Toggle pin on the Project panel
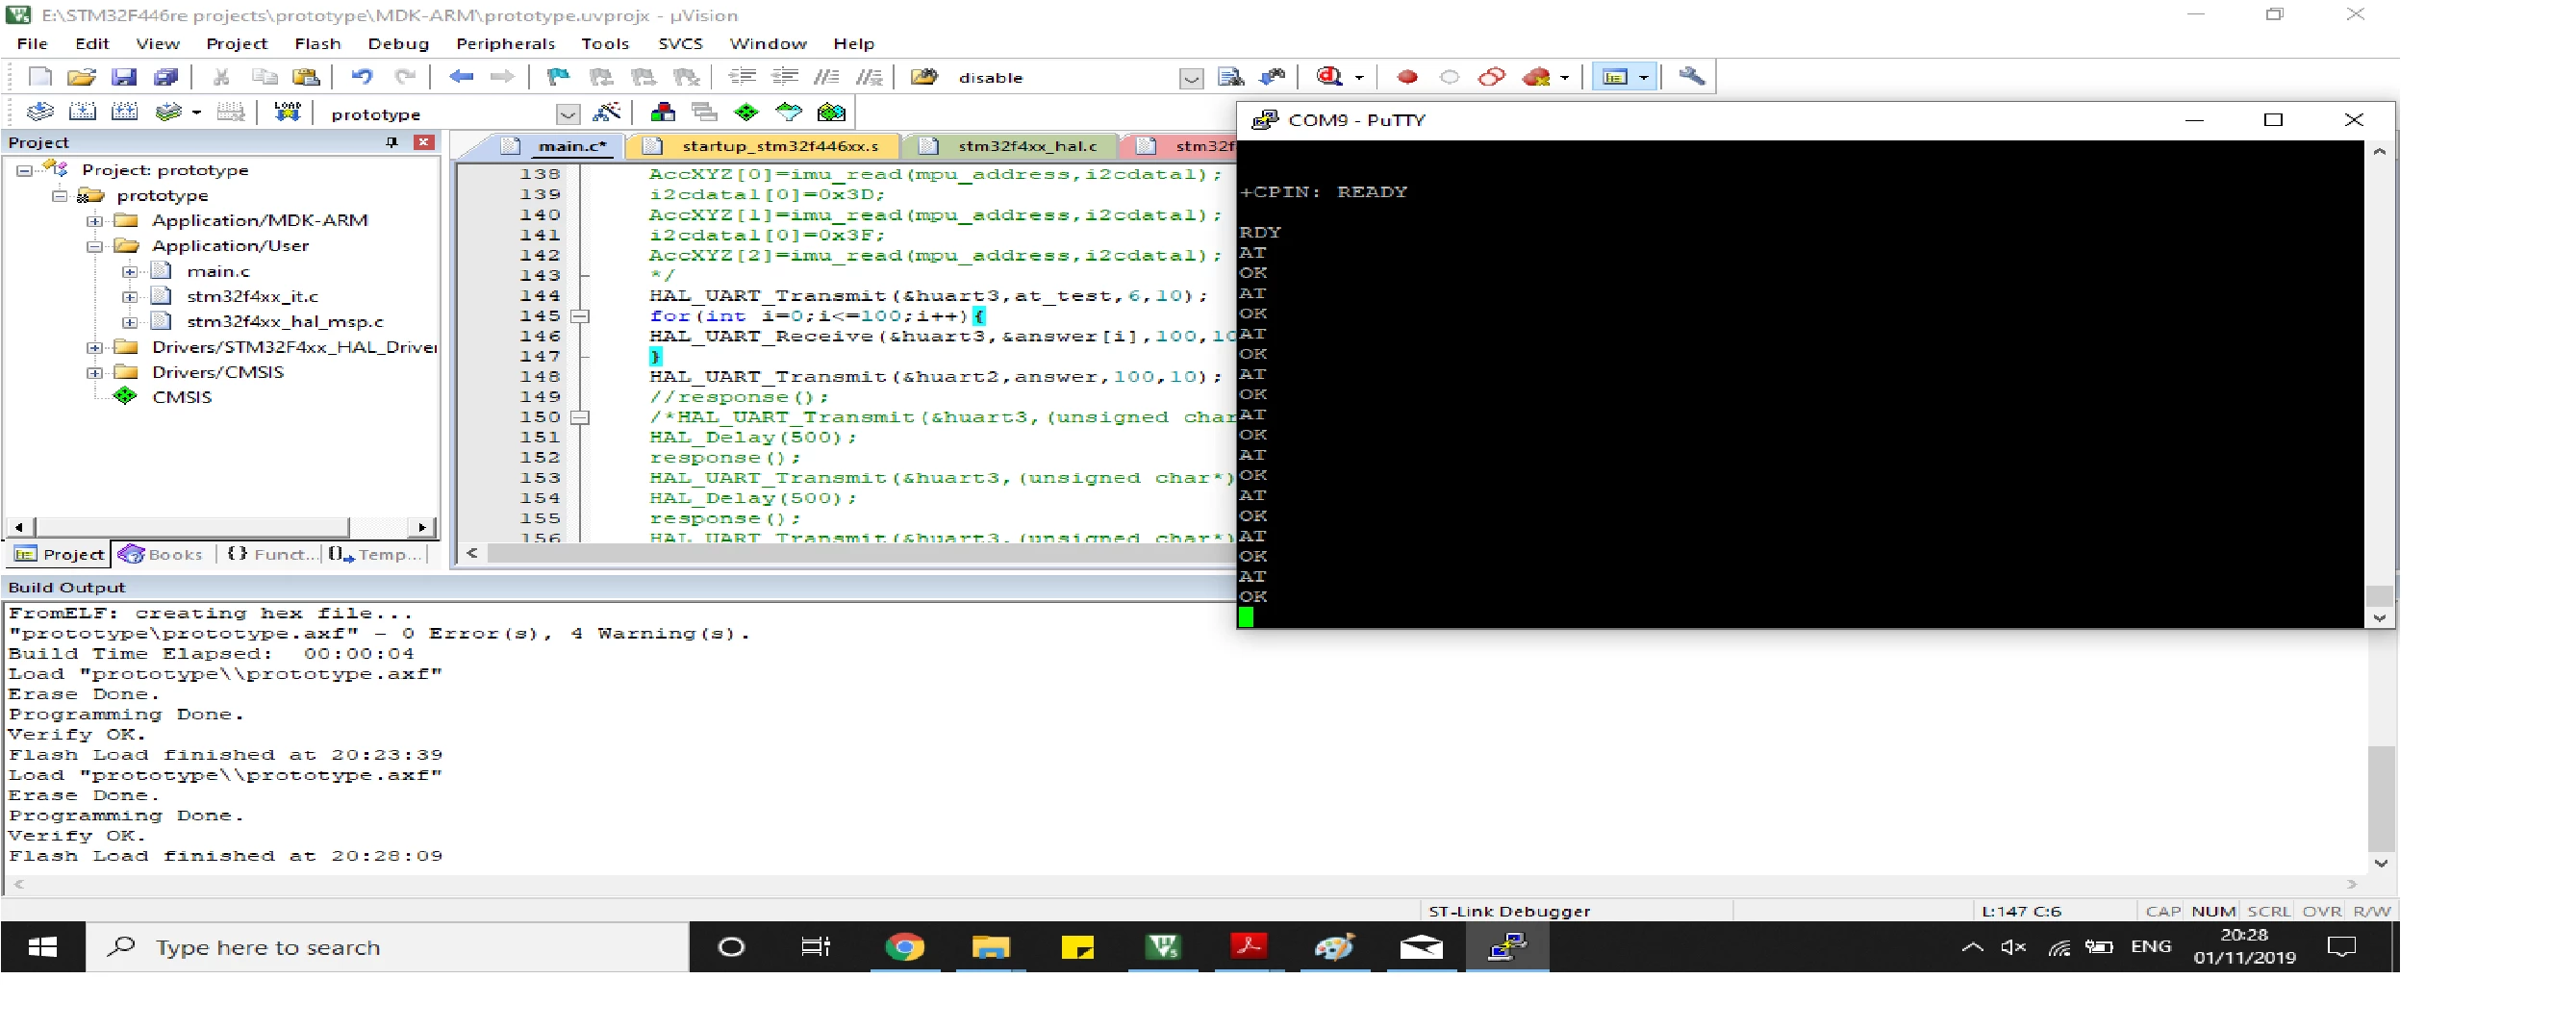 click(x=392, y=142)
